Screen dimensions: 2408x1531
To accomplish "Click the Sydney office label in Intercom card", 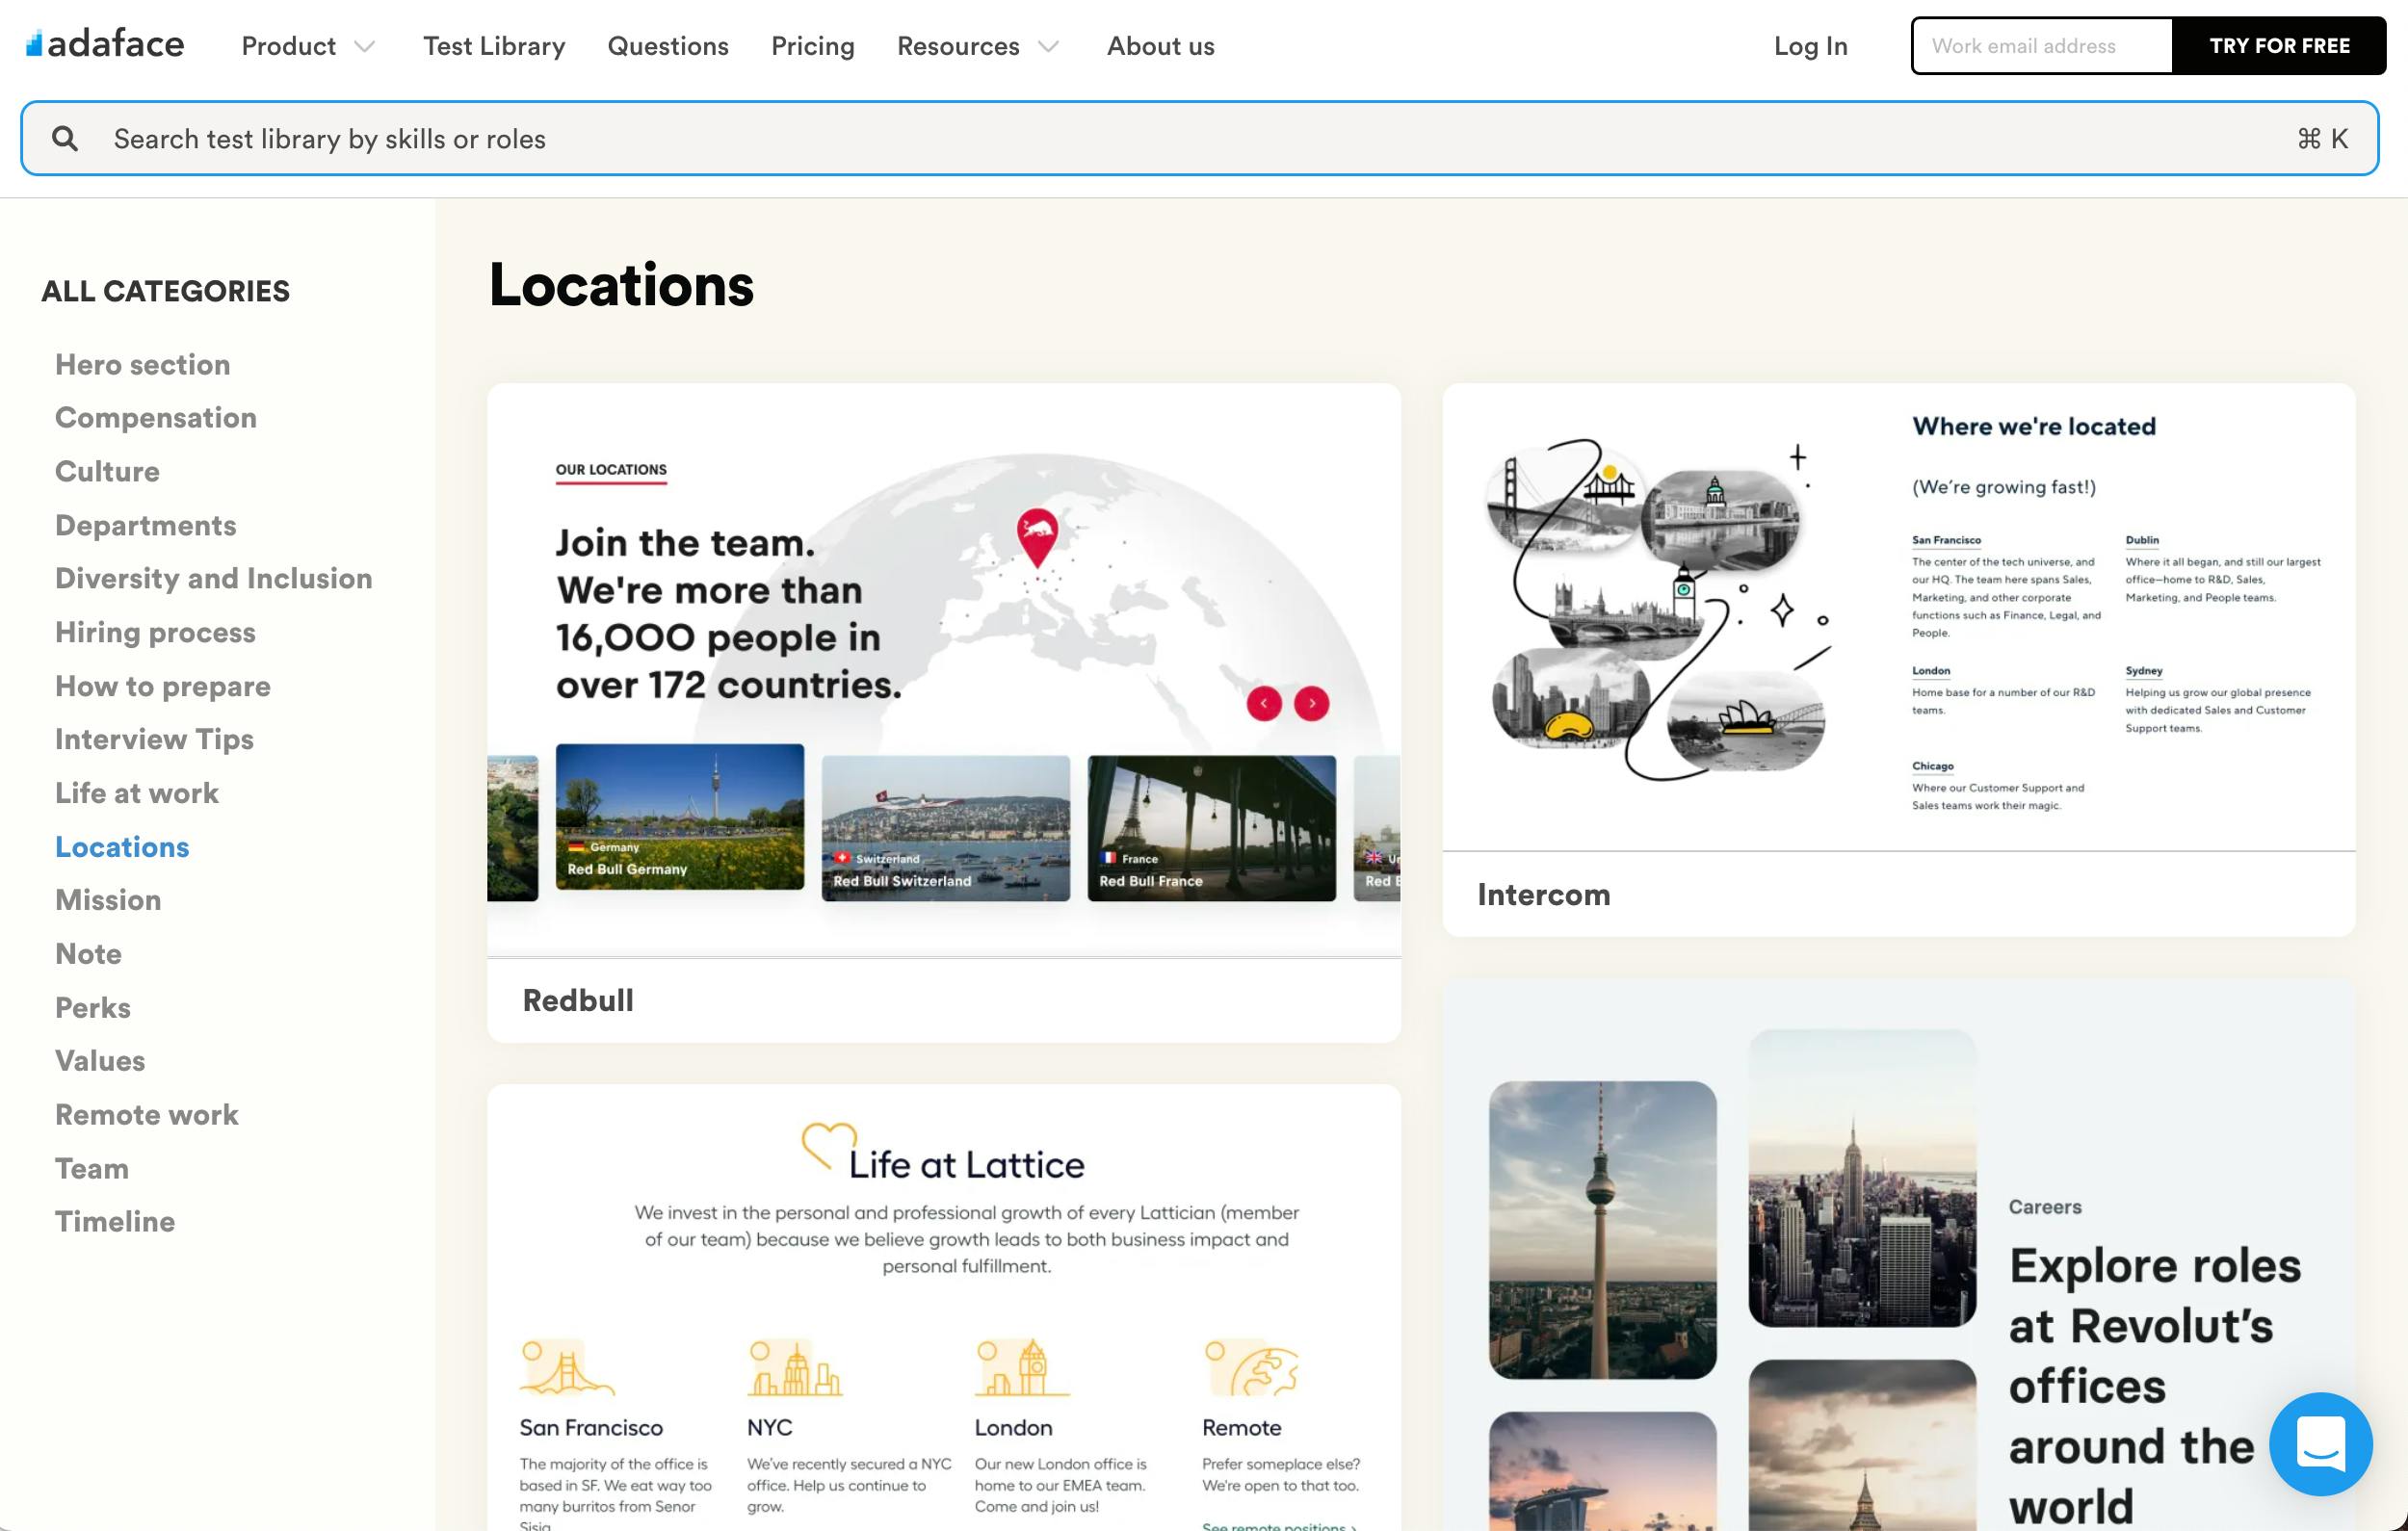I will coord(2144,671).
